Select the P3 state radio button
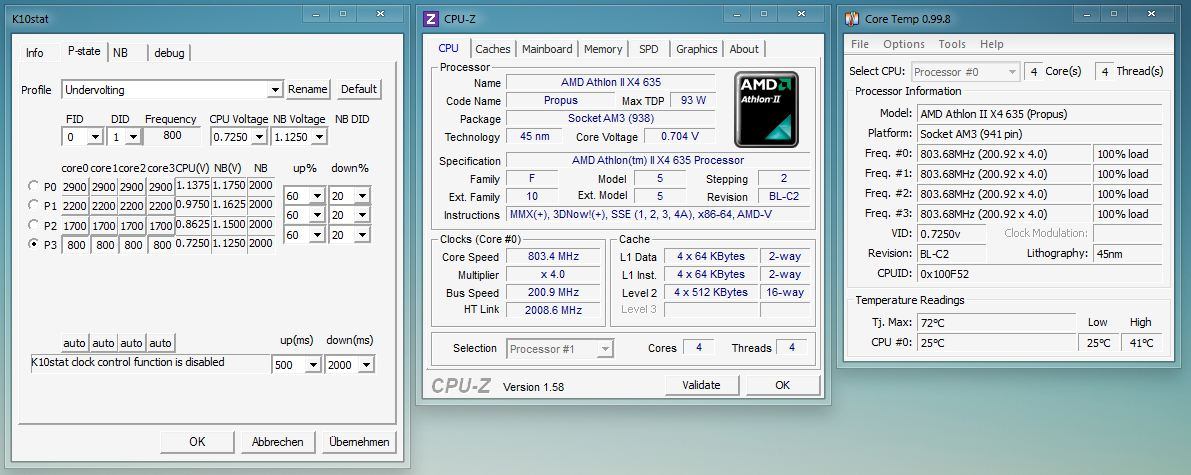Viewport: 1191px width, 475px height. [33, 244]
